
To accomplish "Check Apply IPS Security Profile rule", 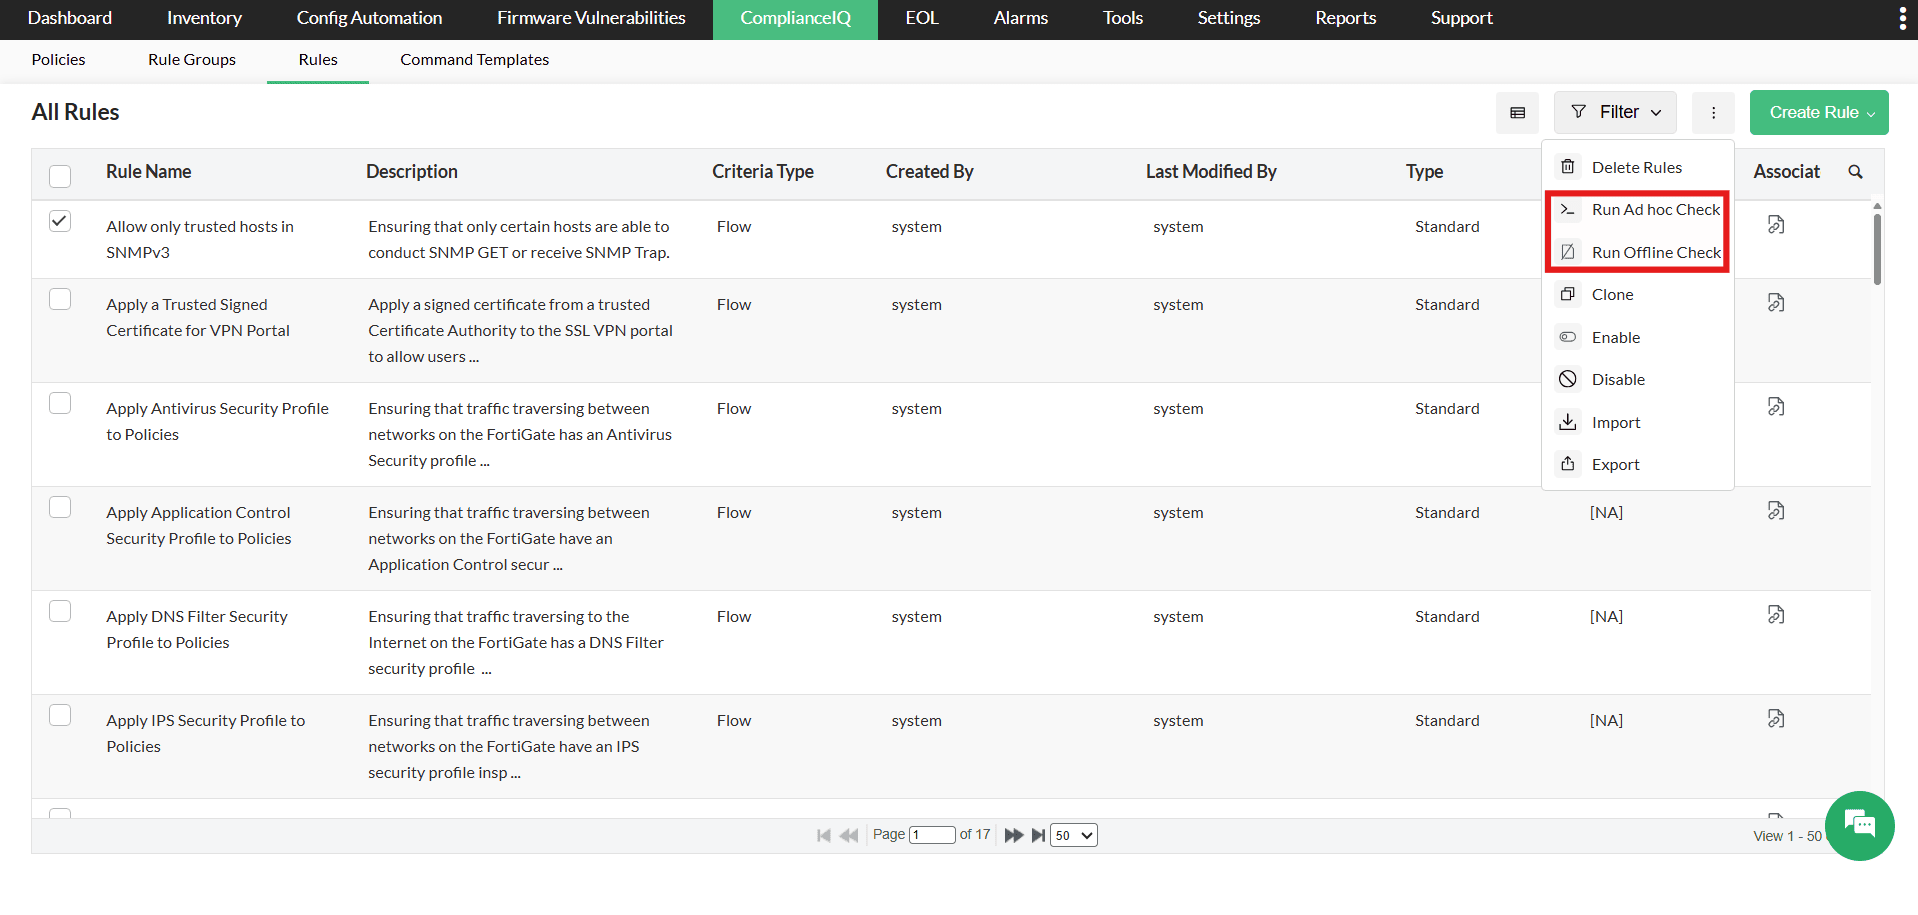I will 60,715.
